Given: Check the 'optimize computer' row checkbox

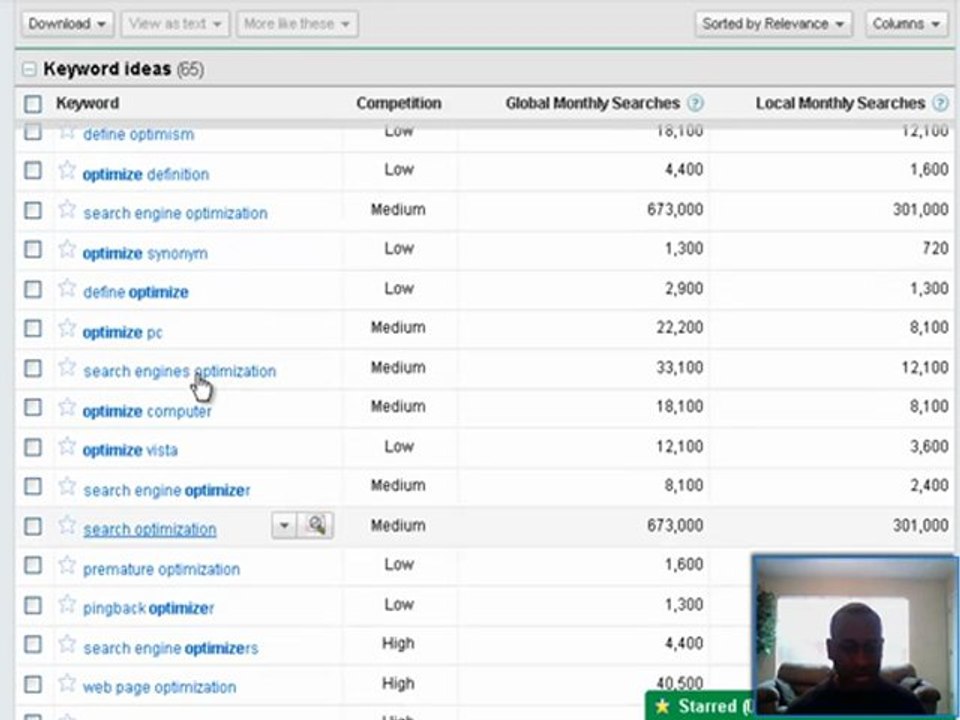Looking at the screenshot, I should pos(33,408).
